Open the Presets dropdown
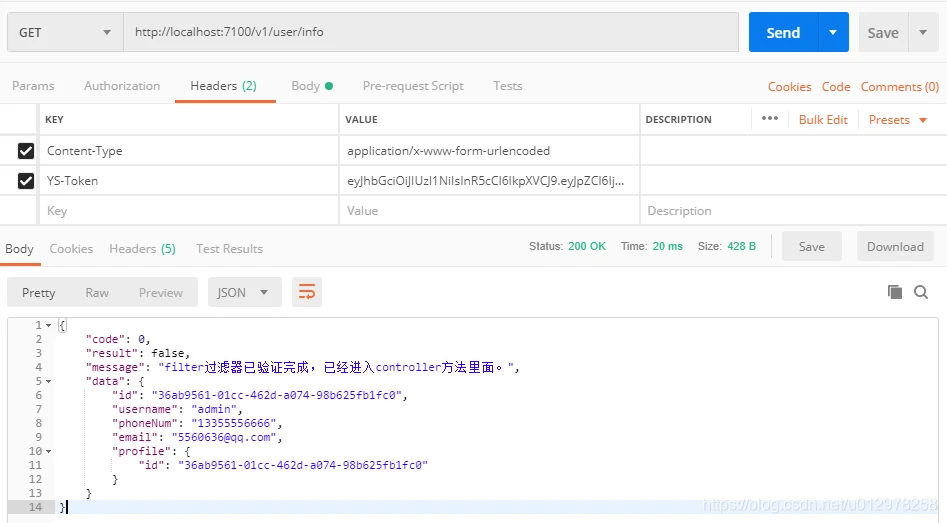The height and width of the screenshot is (523, 947). click(x=897, y=120)
